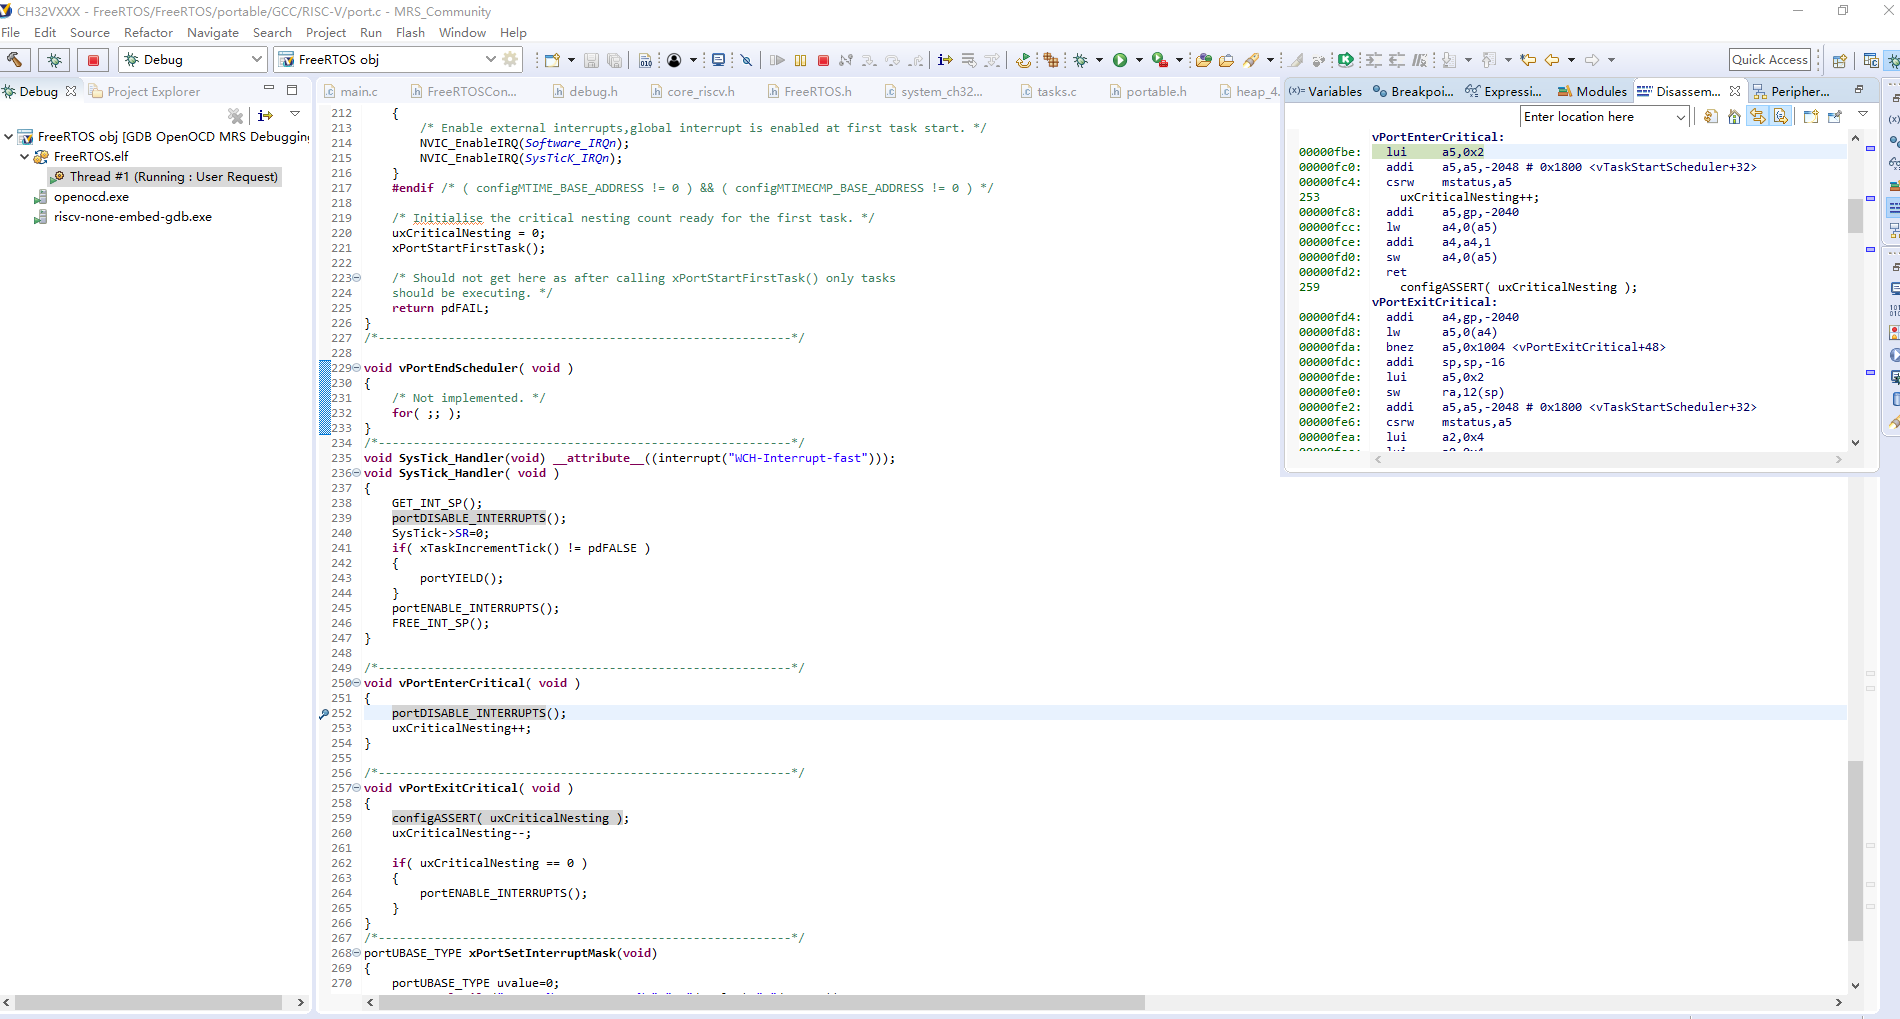Screen dimensions: 1900x1019
Task: Open the portable.h editor tab
Action: (1148, 91)
